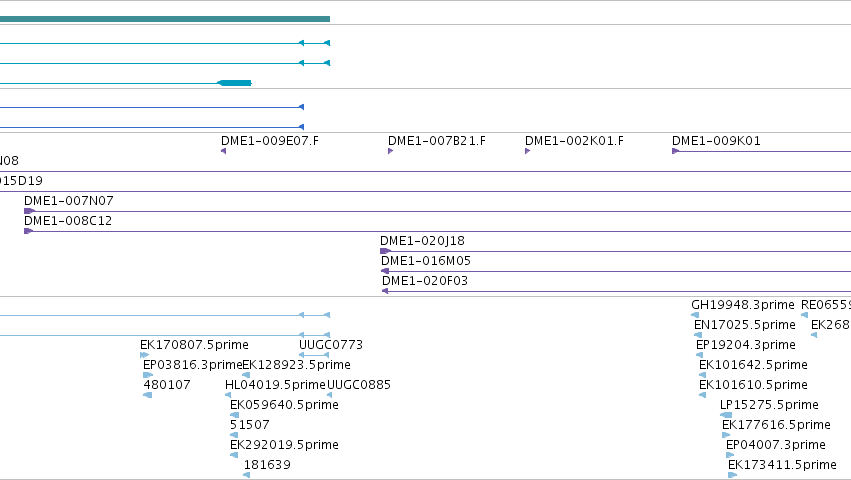The width and height of the screenshot is (851, 480).
Task: Select the DME1-020J18 feature label
Action: click(422, 241)
